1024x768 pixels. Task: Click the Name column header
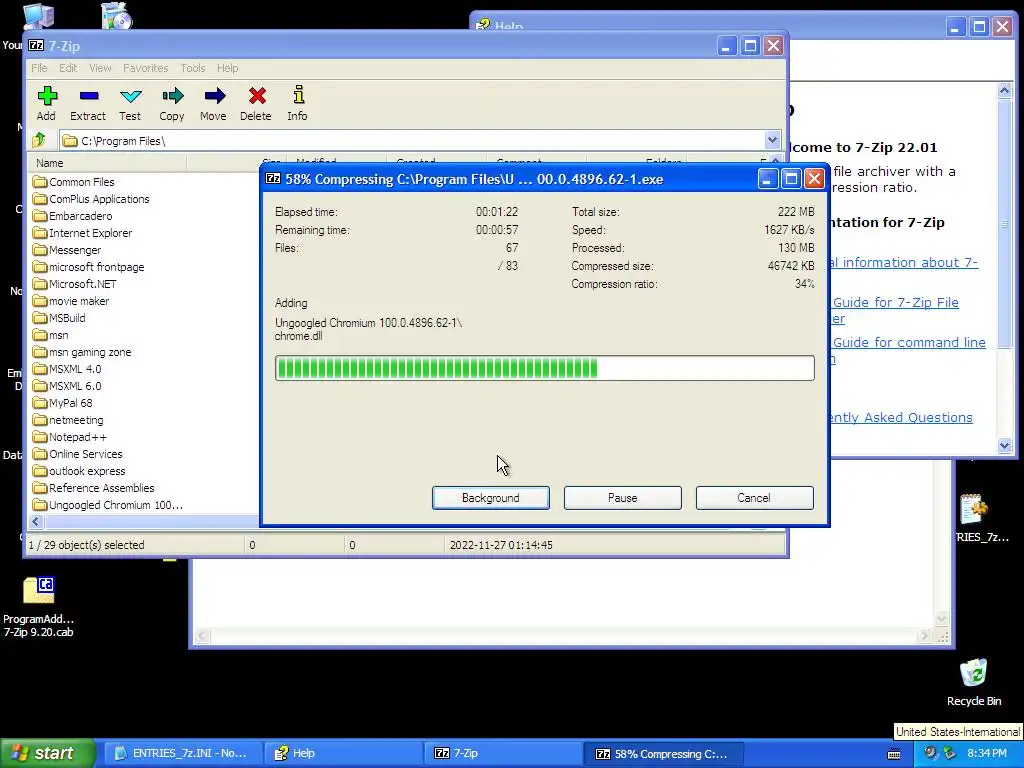pyautogui.click(x=108, y=163)
